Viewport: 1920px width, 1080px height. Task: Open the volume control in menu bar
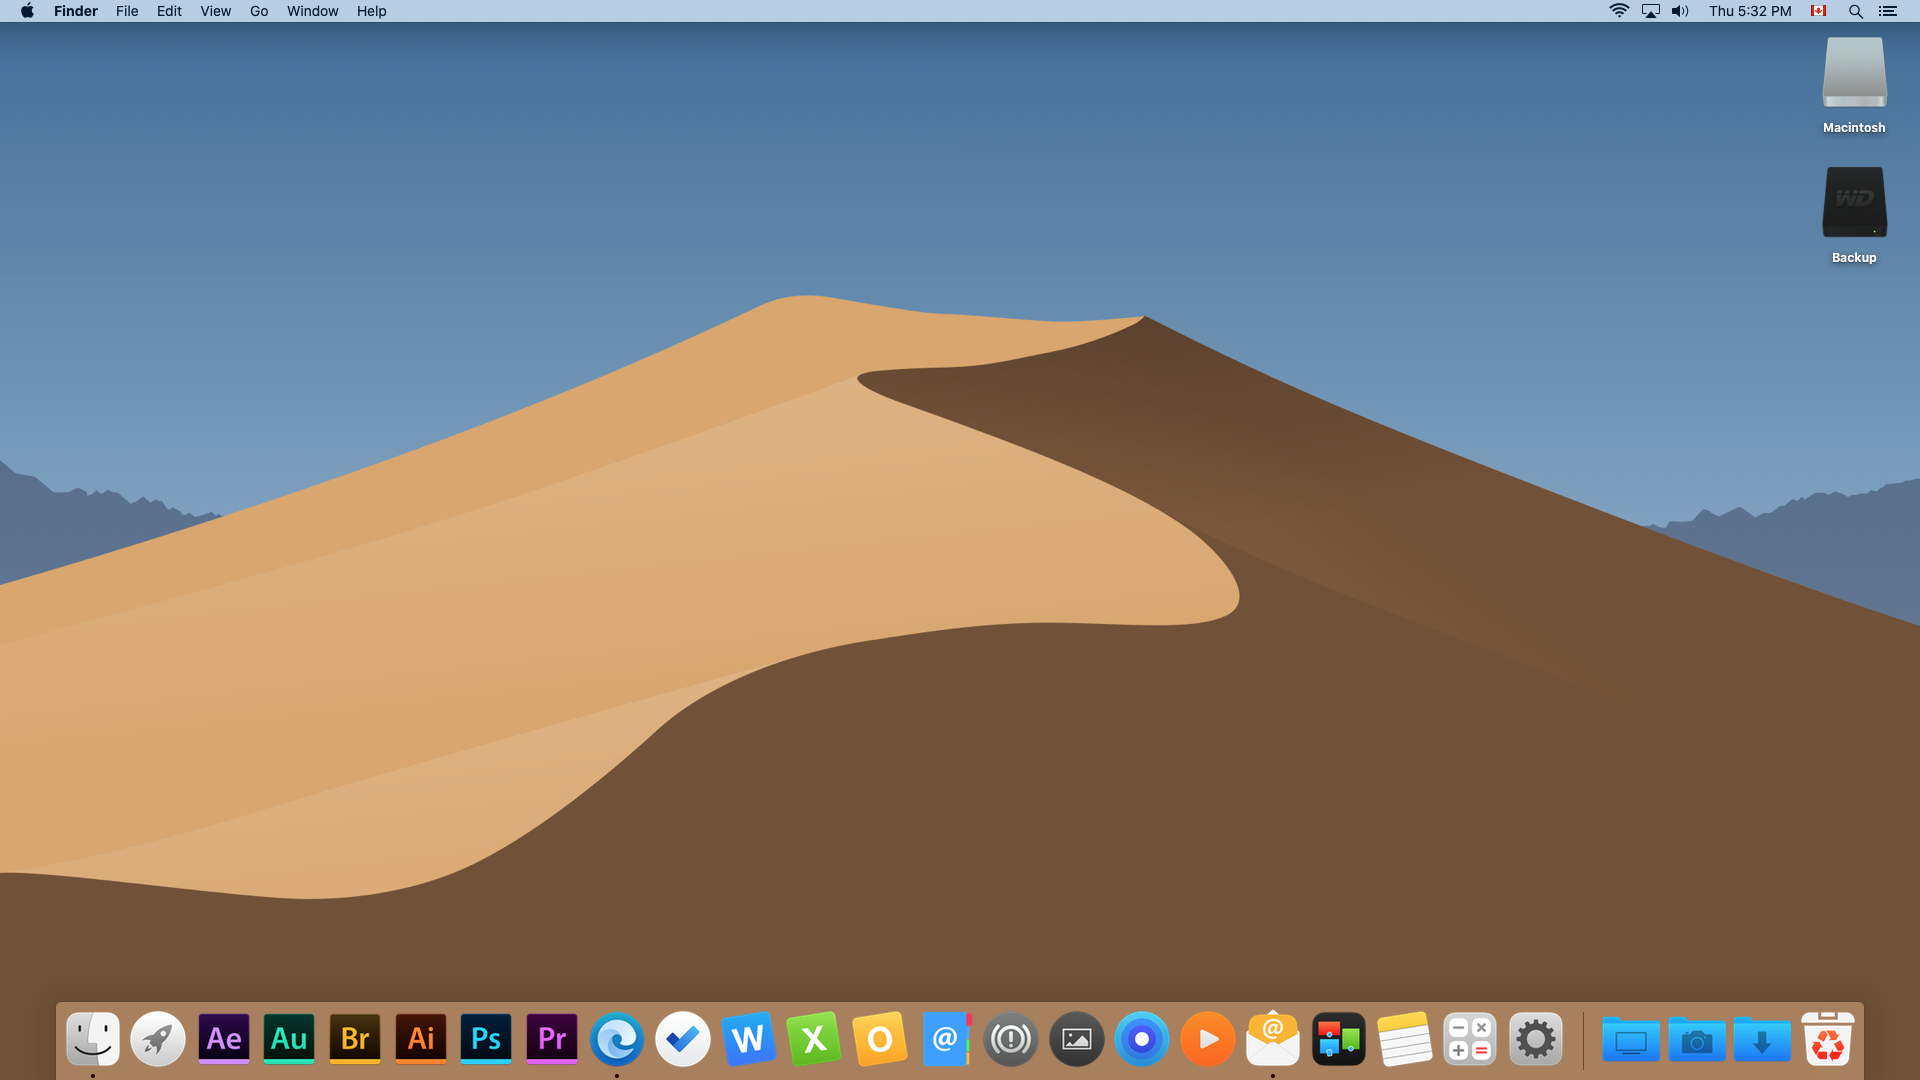coord(1680,11)
